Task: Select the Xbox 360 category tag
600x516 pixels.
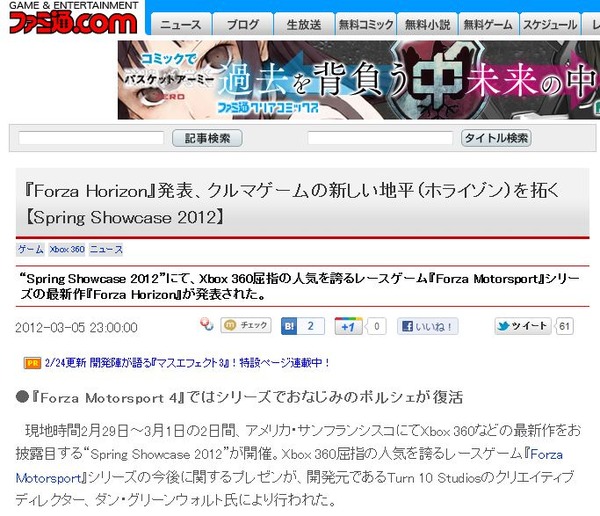Action: [x=67, y=249]
